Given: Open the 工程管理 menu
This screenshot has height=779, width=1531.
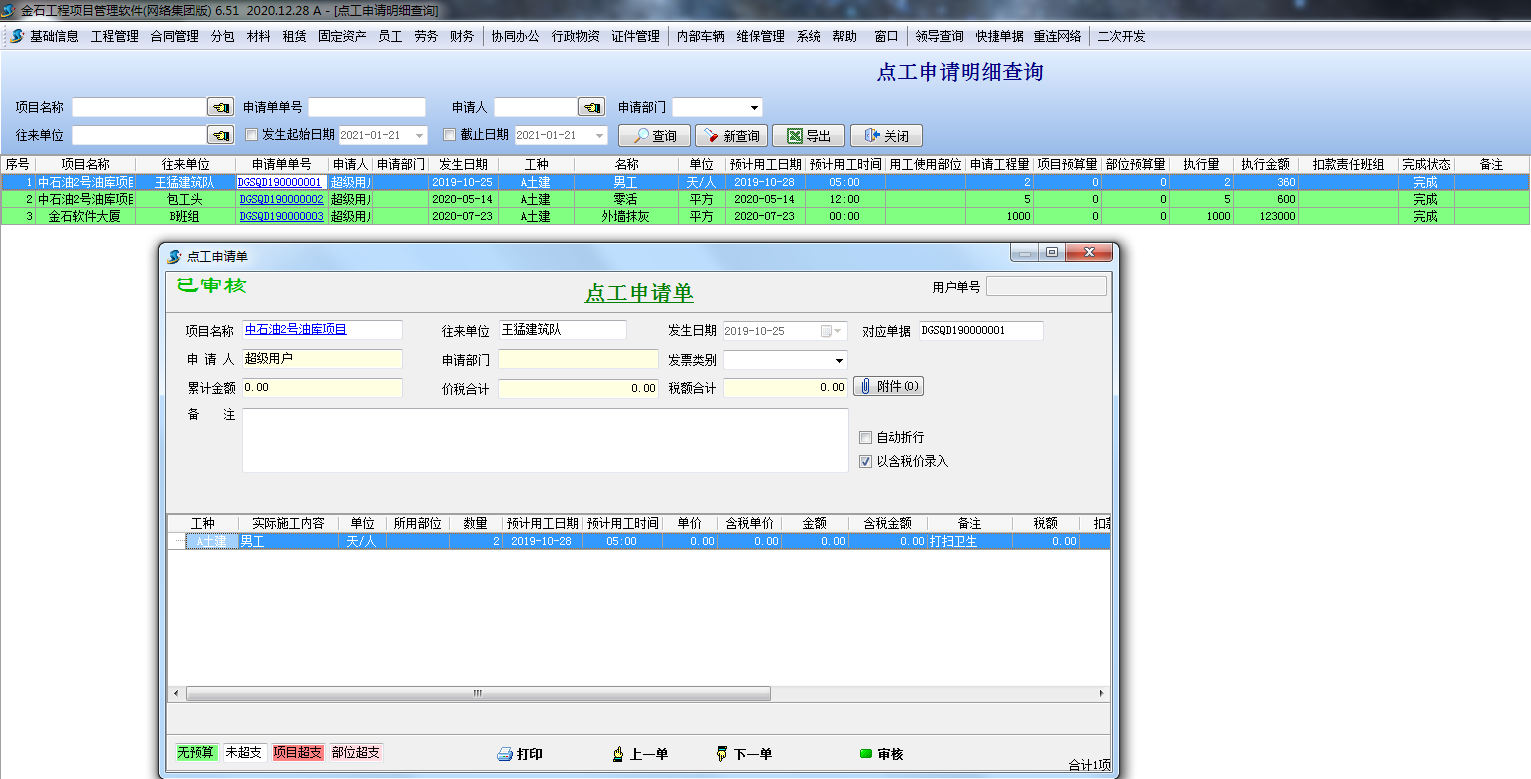Looking at the screenshot, I should [x=114, y=36].
